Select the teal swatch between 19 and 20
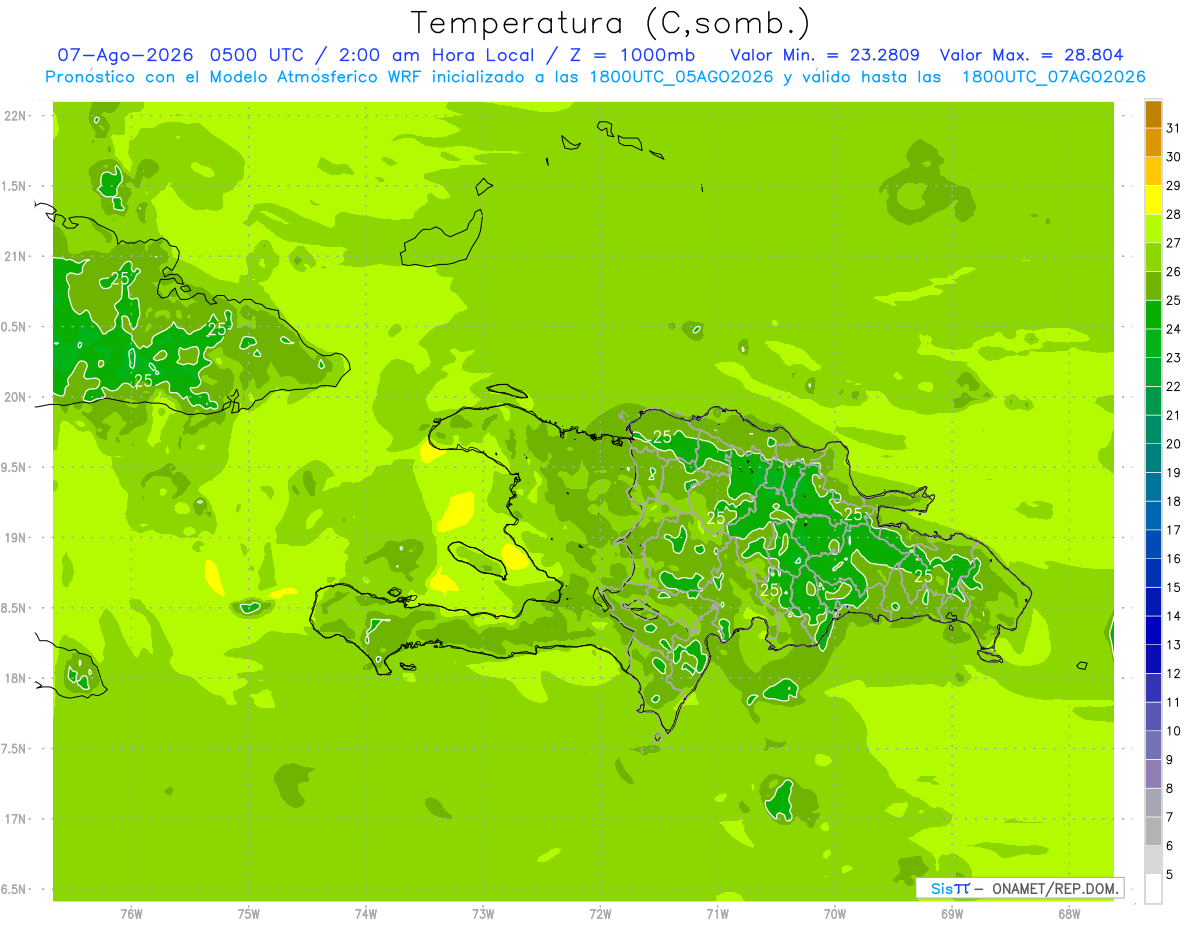 tap(1153, 458)
